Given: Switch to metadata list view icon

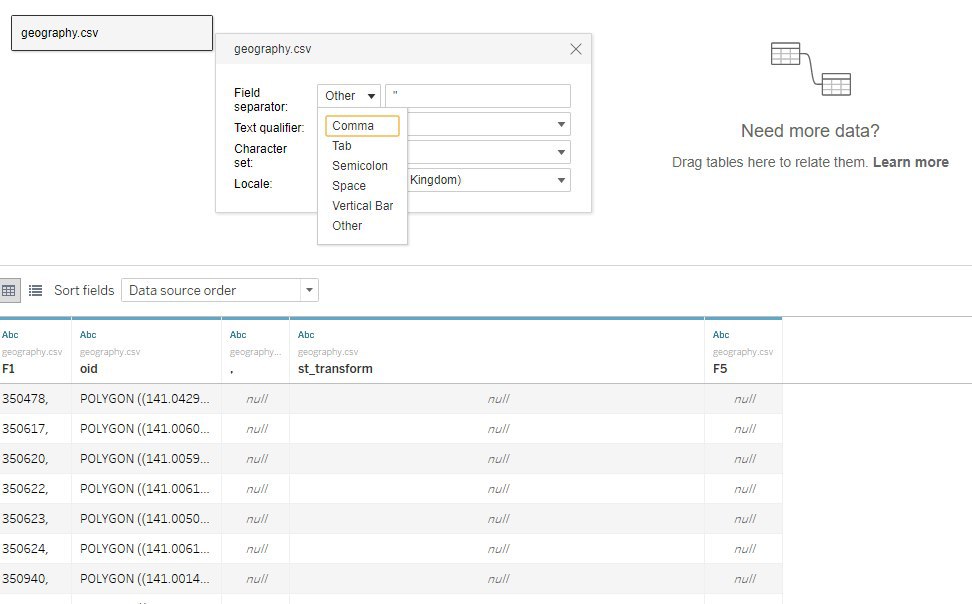Looking at the screenshot, I should [35, 290].
